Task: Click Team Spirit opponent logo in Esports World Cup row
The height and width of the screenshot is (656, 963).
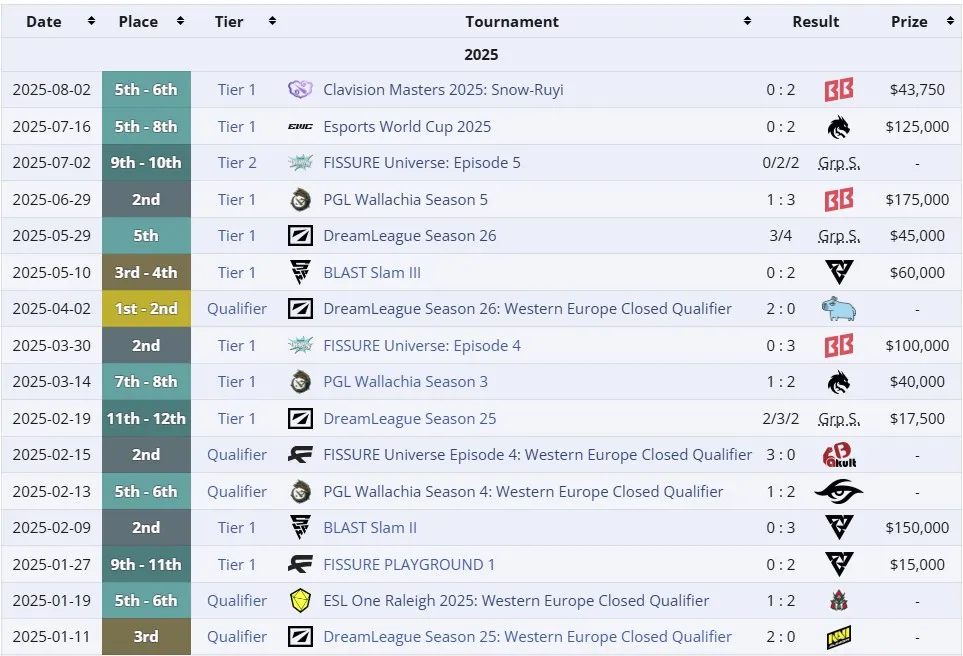Action: tap(839, 127)
